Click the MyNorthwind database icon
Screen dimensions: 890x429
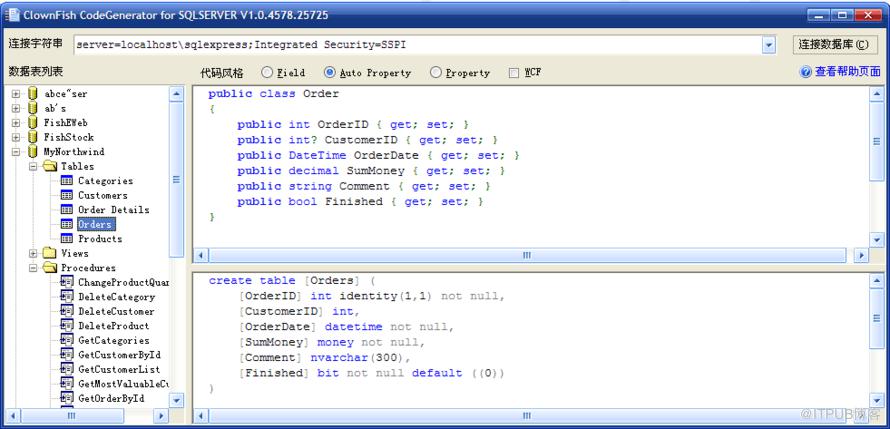(33, 152)
